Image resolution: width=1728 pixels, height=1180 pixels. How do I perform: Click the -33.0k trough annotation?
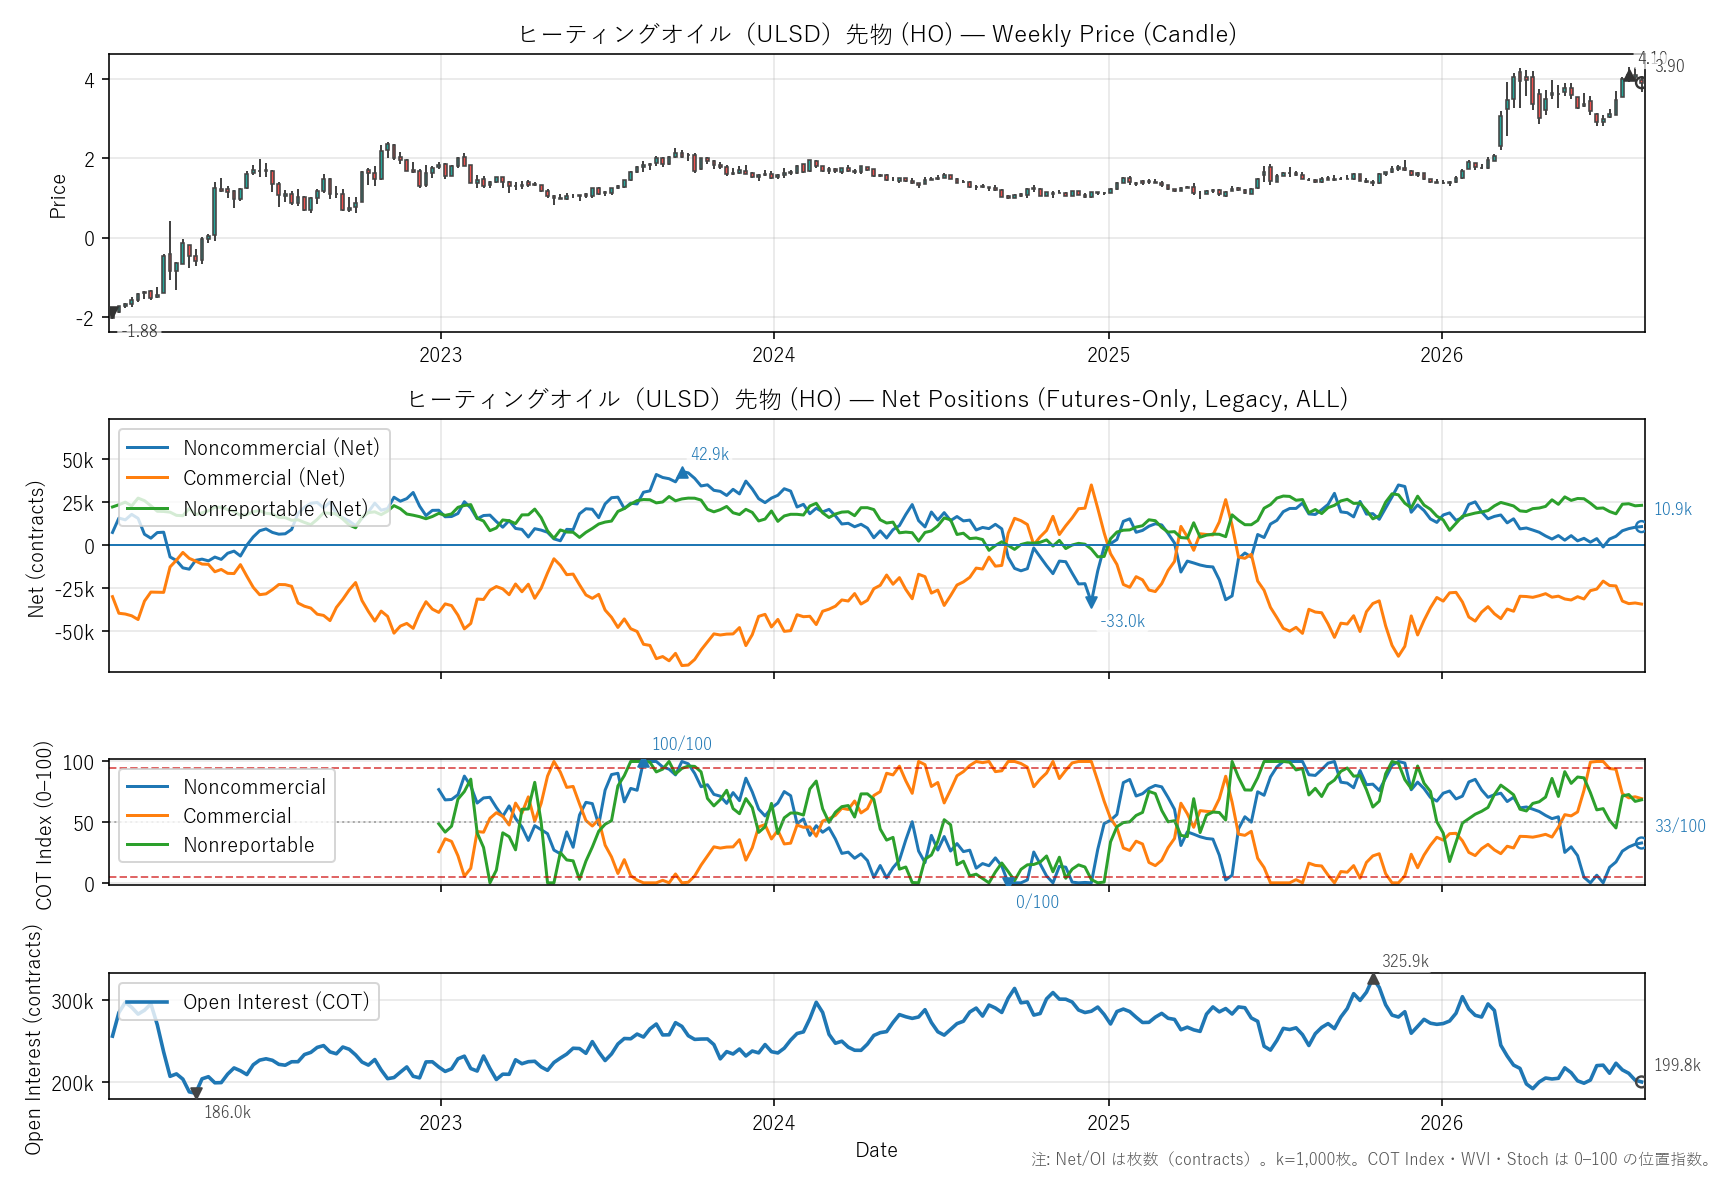[1123, 621]
